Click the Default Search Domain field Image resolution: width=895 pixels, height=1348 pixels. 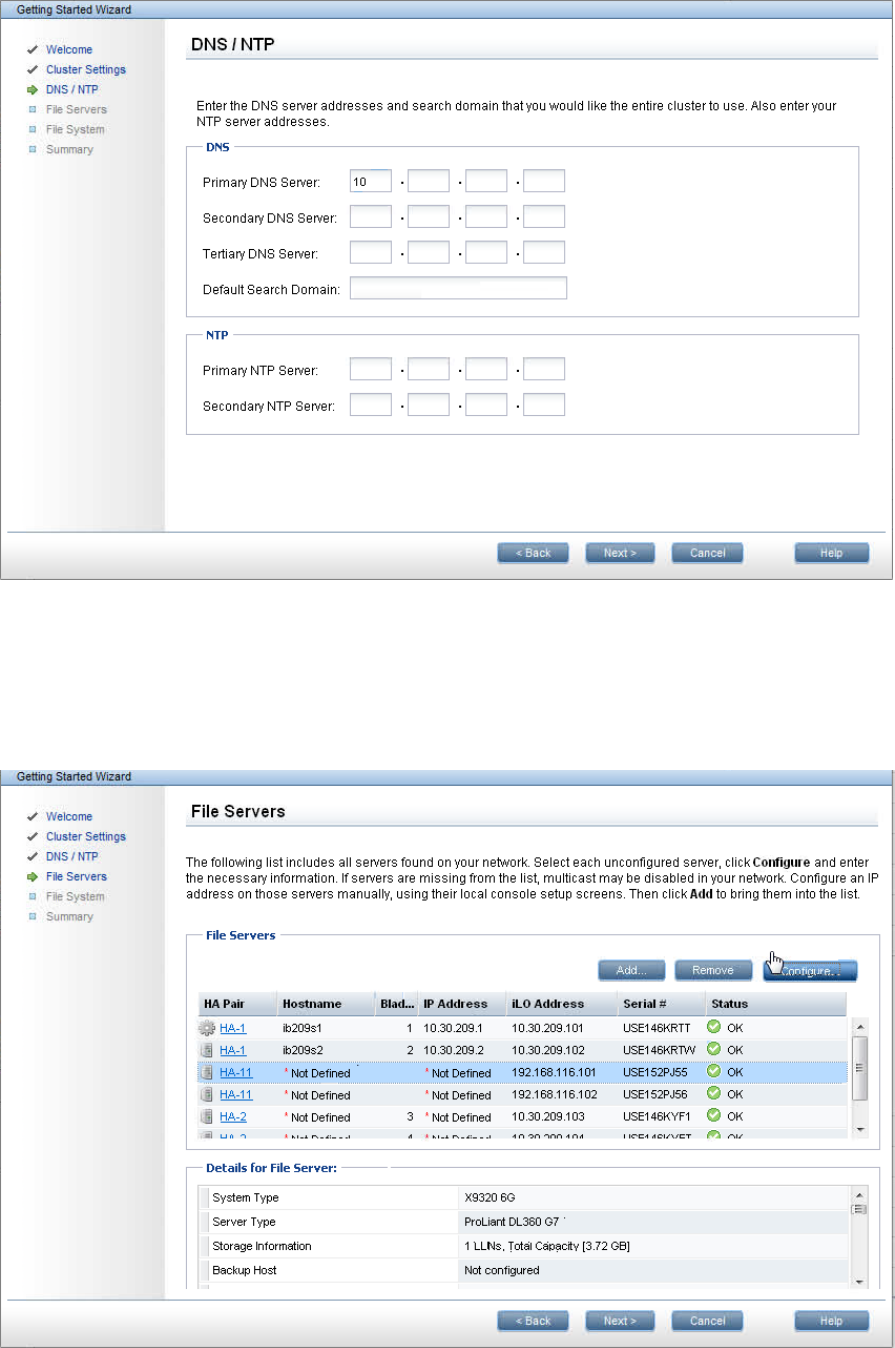click(458, 288)
